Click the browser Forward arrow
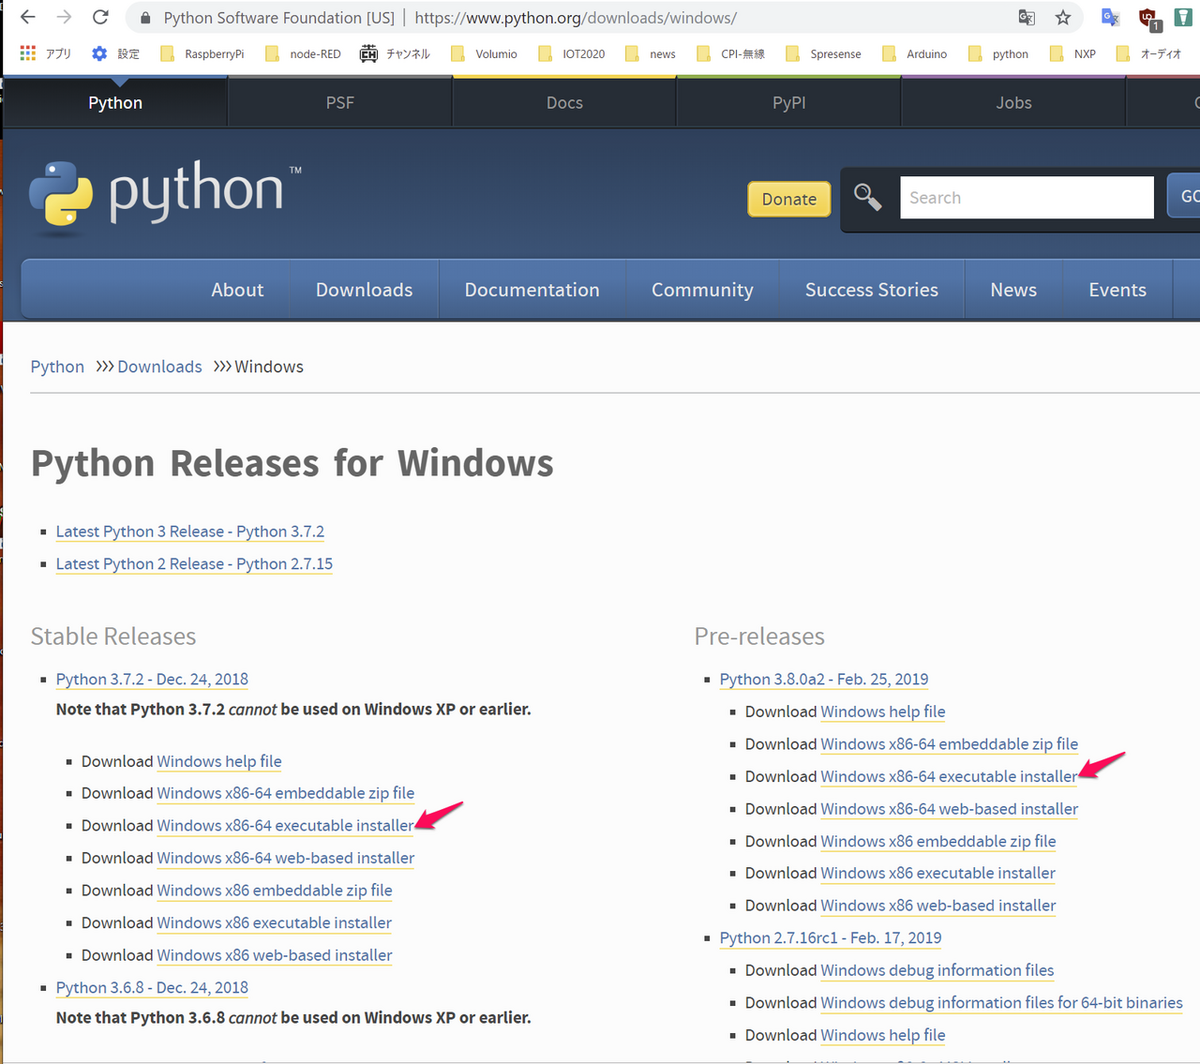 (x=64, y=17)
